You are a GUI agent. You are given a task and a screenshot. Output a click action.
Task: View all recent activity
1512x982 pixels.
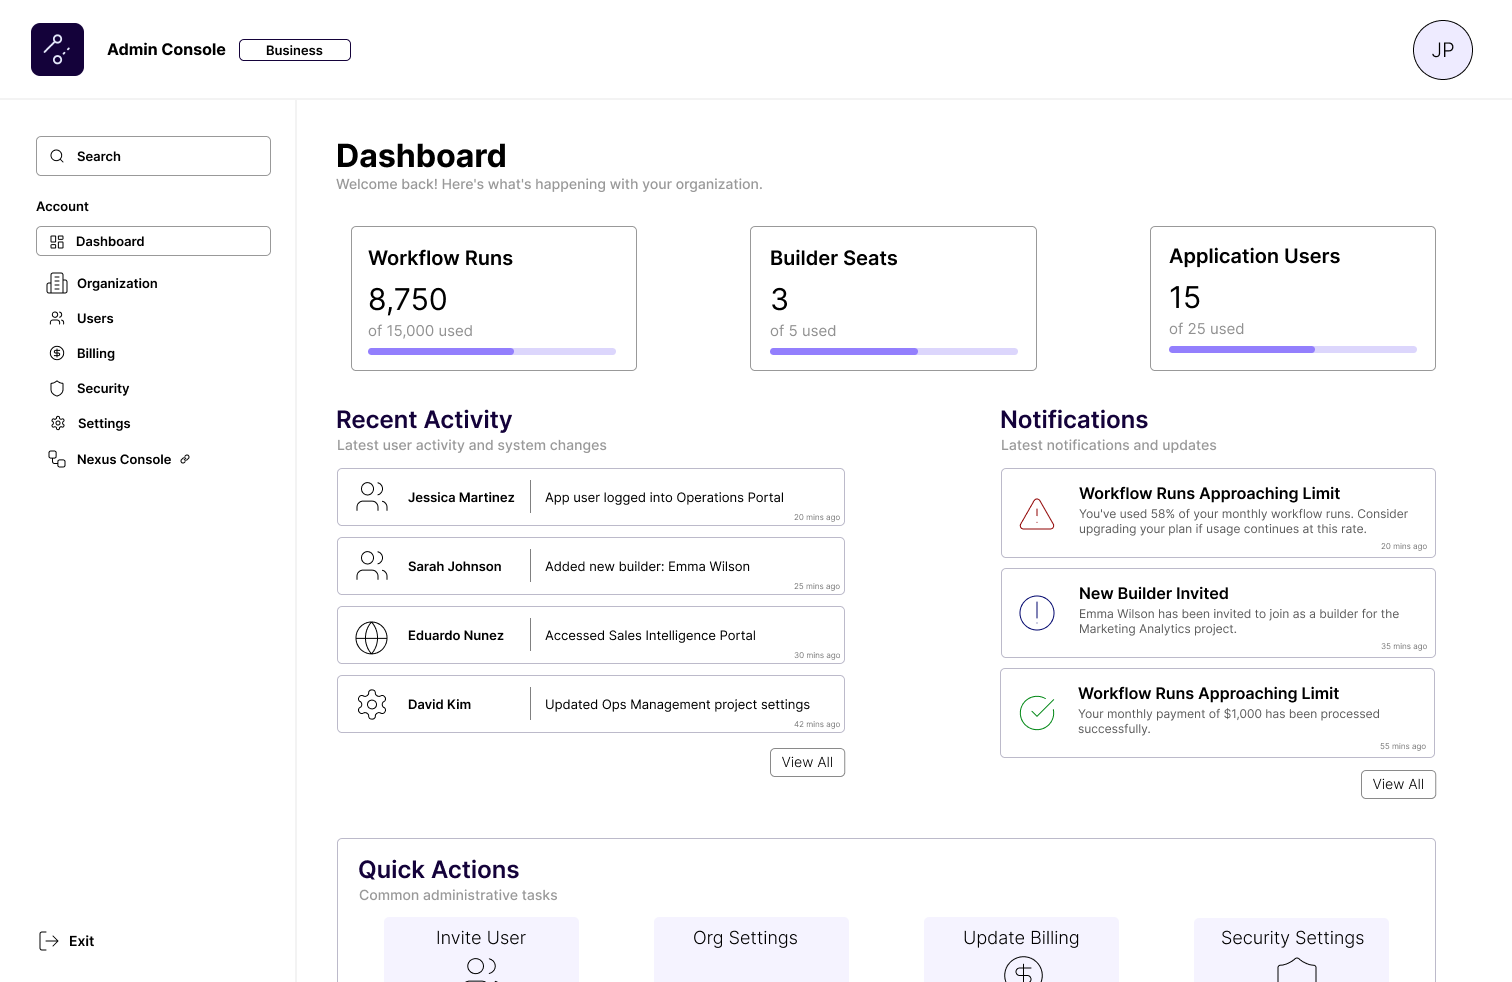click(x=807, y=762)
